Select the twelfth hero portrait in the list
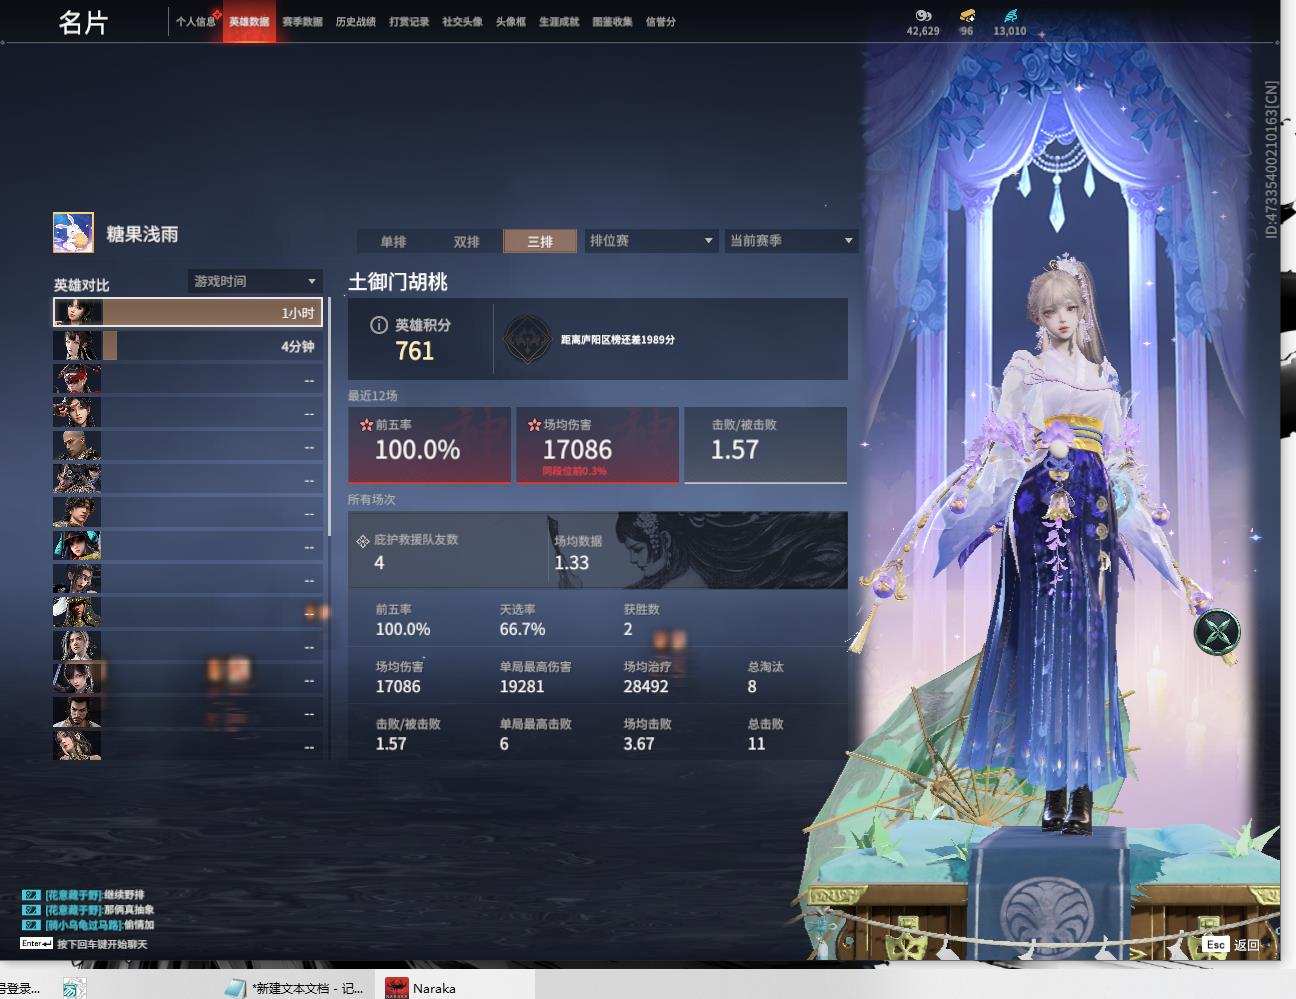The width and height of the screenshot is (1296, 999). pyautogui.click(x=77, y=679)
